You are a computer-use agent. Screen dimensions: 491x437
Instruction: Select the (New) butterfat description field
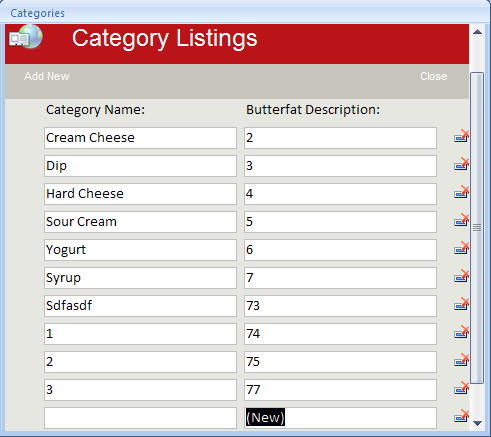tap(340, 418)
